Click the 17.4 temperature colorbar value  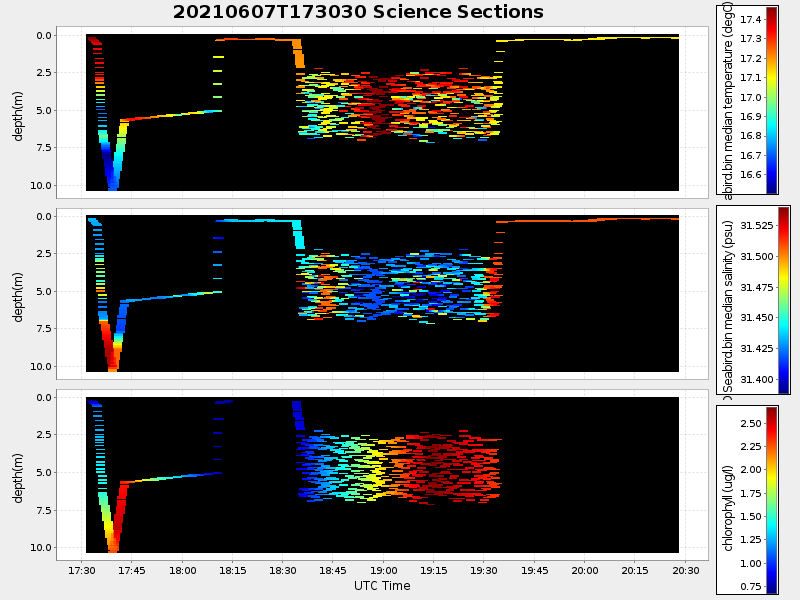pyautogui.click(x=750, y=19)
